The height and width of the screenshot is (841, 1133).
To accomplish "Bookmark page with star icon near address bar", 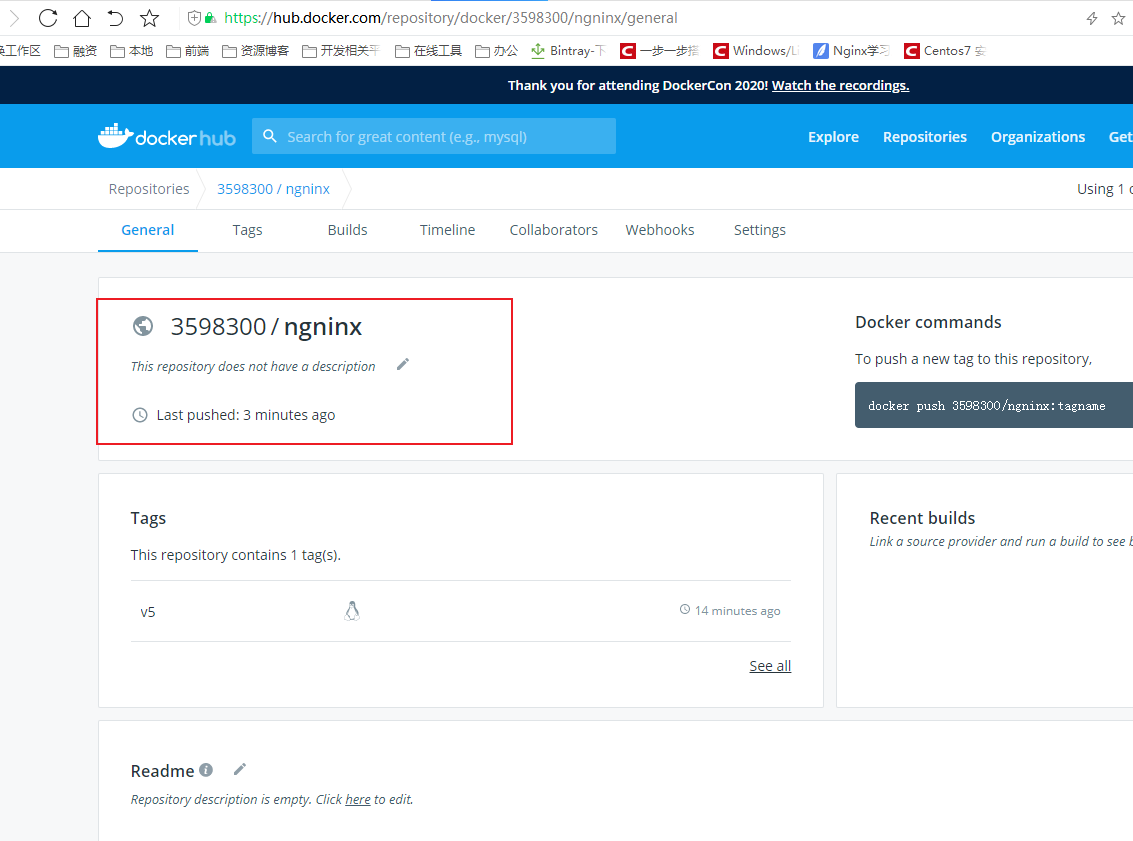I will tap(150, 18).
